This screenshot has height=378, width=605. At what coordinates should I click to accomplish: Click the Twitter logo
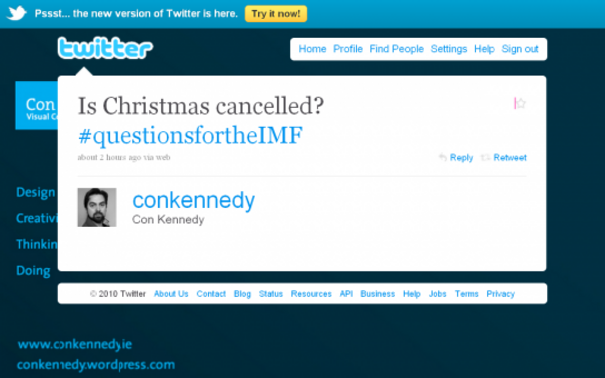click(x=105, y=48)
